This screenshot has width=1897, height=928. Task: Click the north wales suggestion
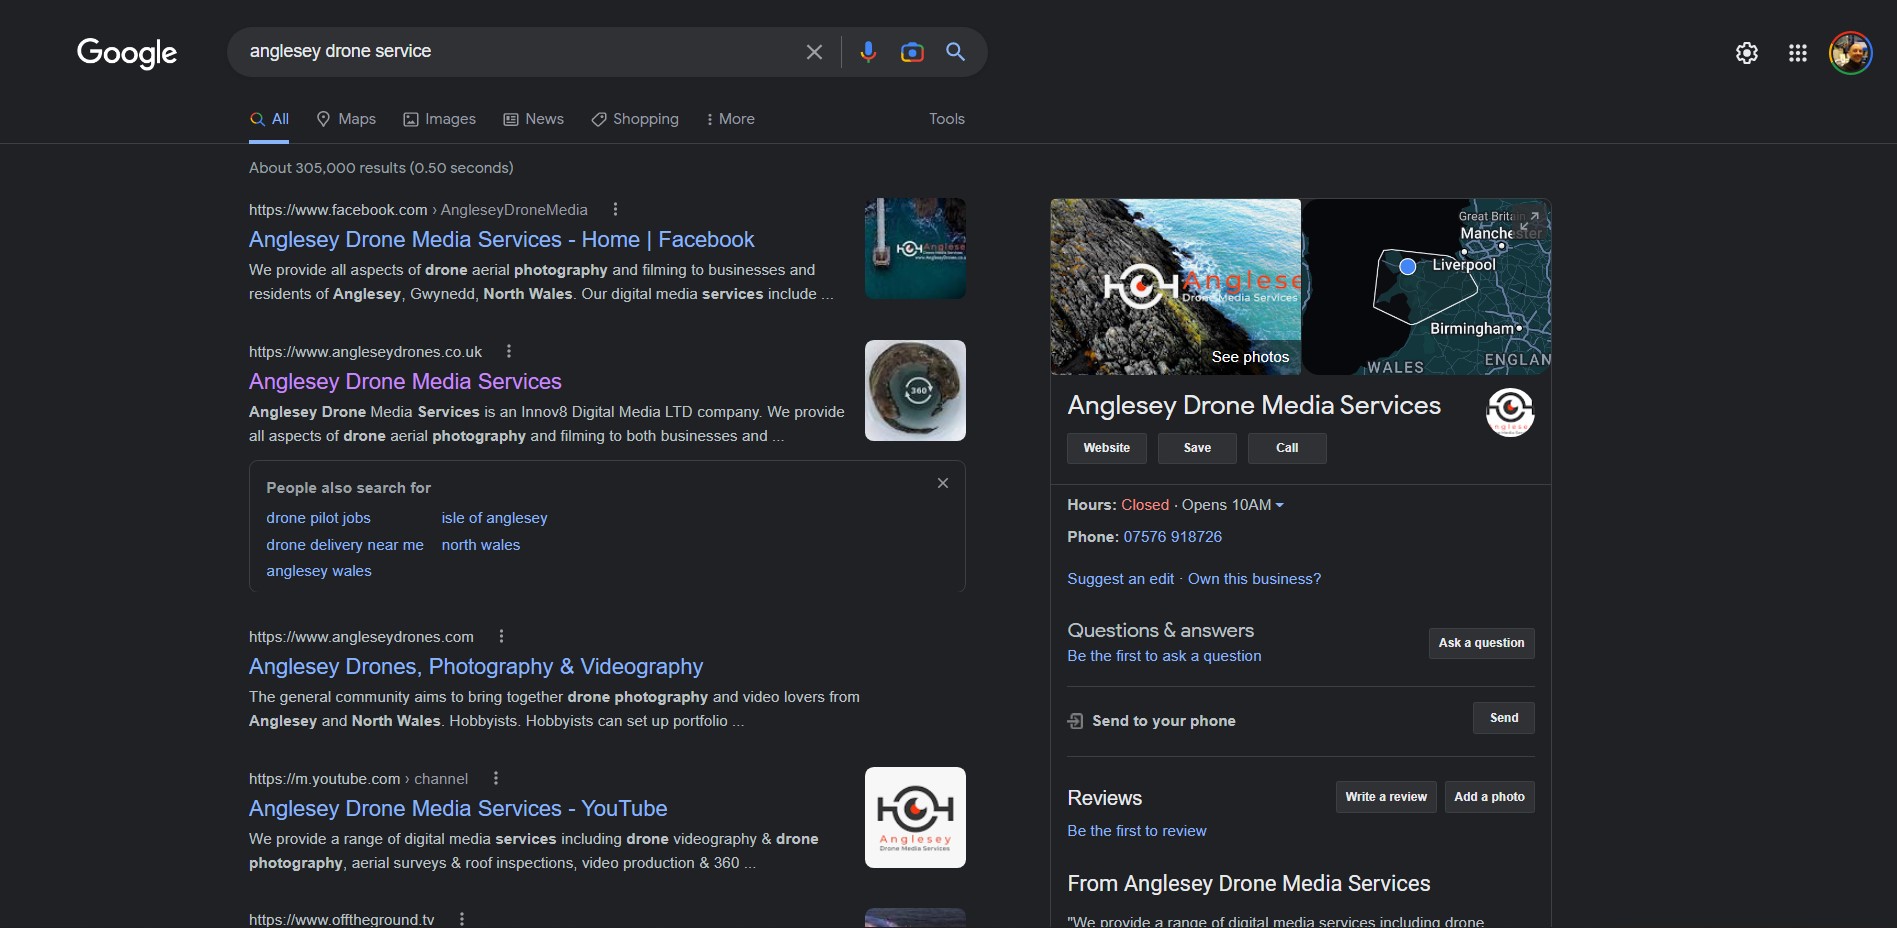pos(481,545)
